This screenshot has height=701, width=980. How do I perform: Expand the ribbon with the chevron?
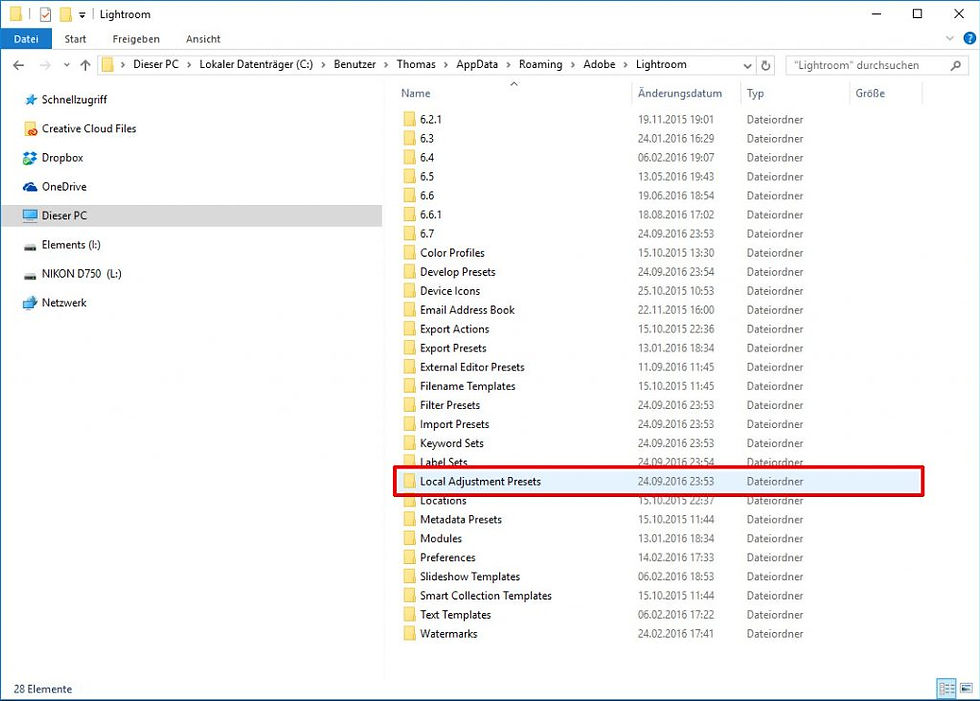tap(950, 39)
